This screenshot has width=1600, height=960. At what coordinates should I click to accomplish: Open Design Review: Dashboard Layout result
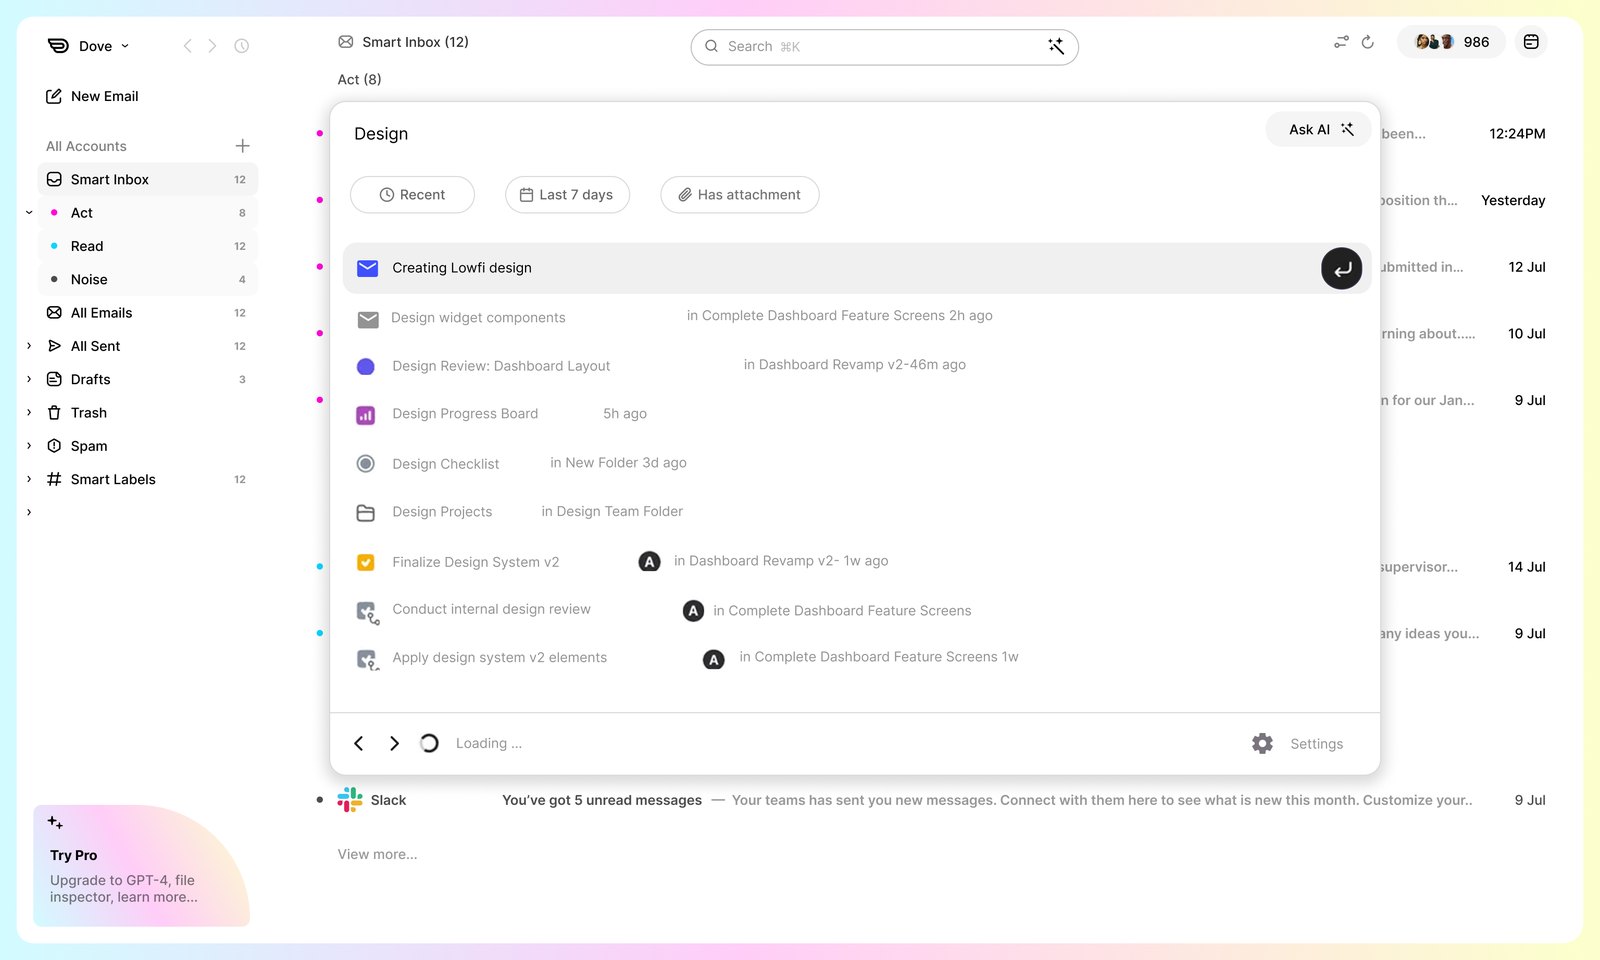point(501,366)
